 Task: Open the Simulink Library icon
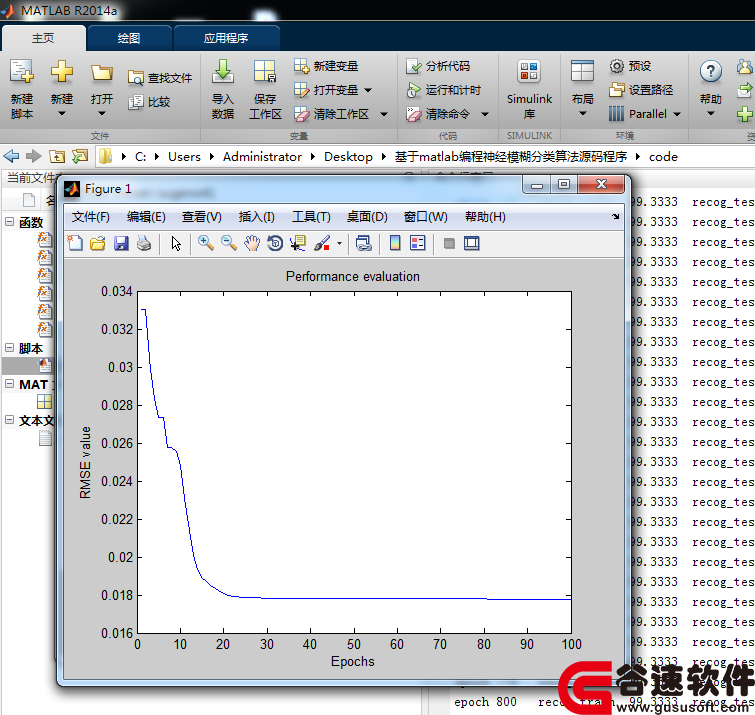click(x=529, y=71)
